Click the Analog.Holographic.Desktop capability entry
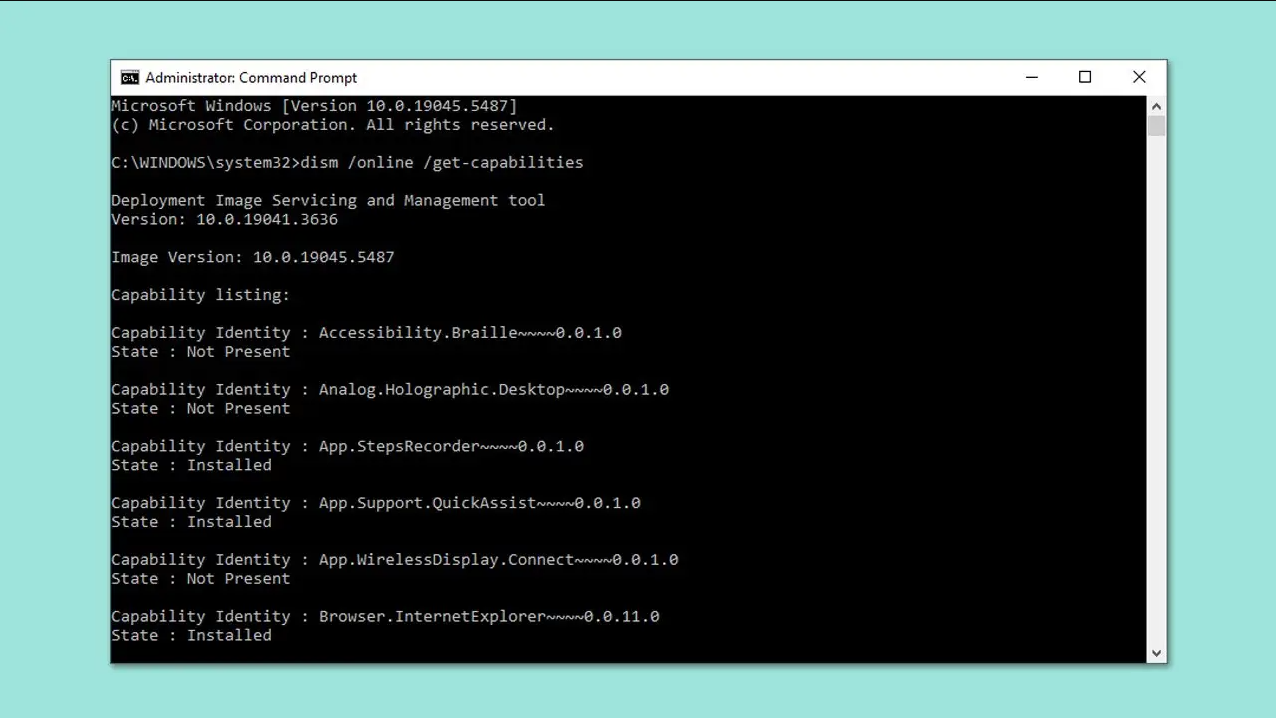Viewport: 1276px width, 718px height. 390,390
